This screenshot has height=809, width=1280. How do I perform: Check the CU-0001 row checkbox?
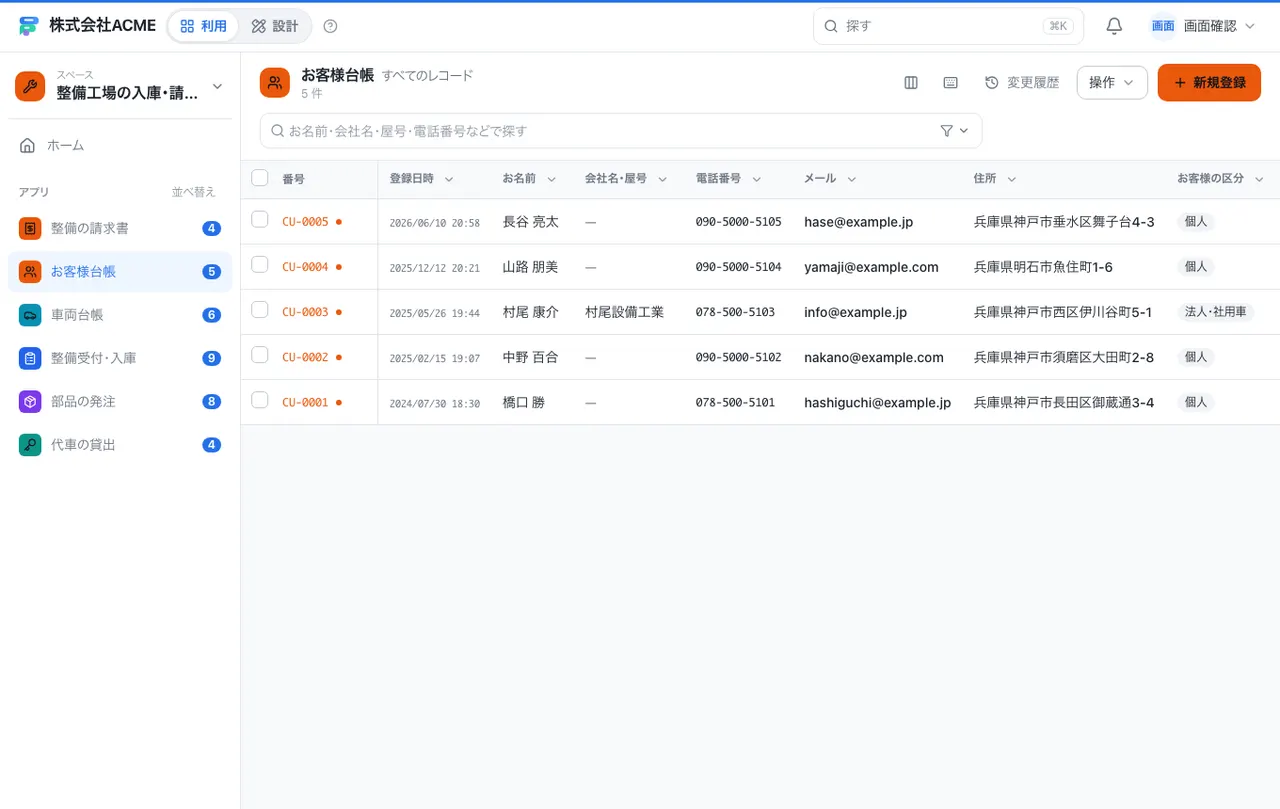pos(260,399)
